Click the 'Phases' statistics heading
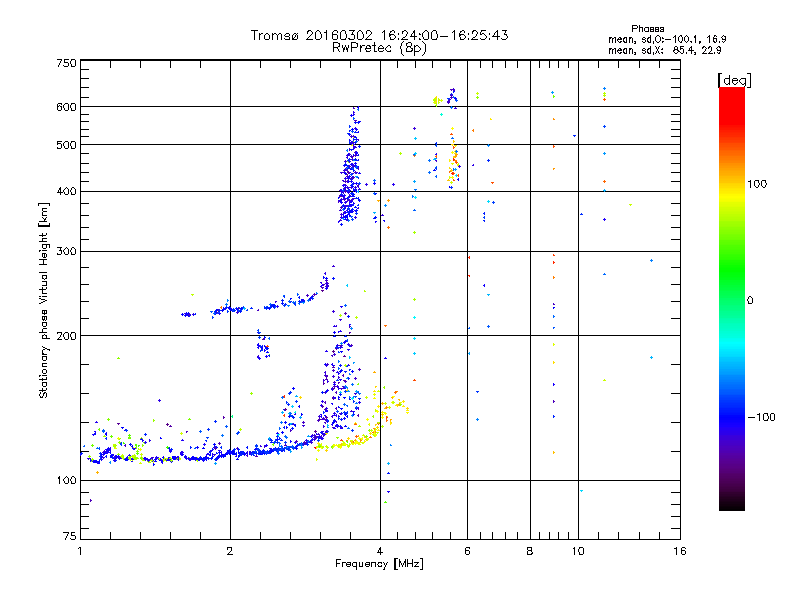Viewport: 800px width, 600px height. tap(647, 29)
